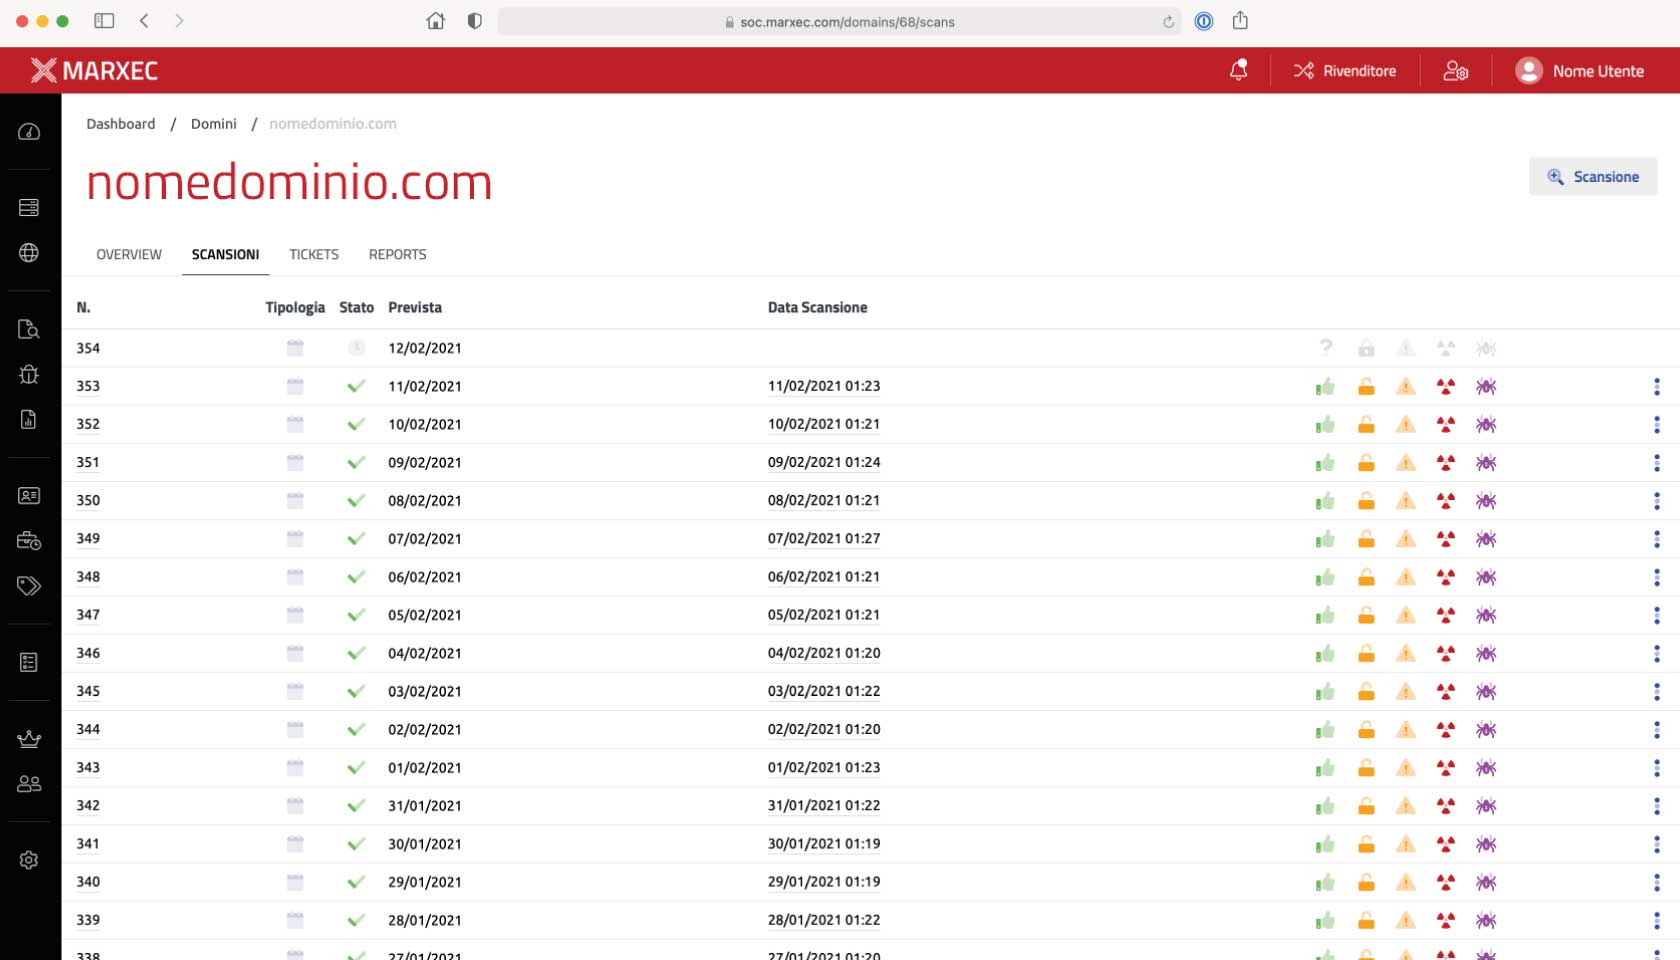Open the users group icon in sidebar
1680x960 pixels.
[x=29, y=784]
